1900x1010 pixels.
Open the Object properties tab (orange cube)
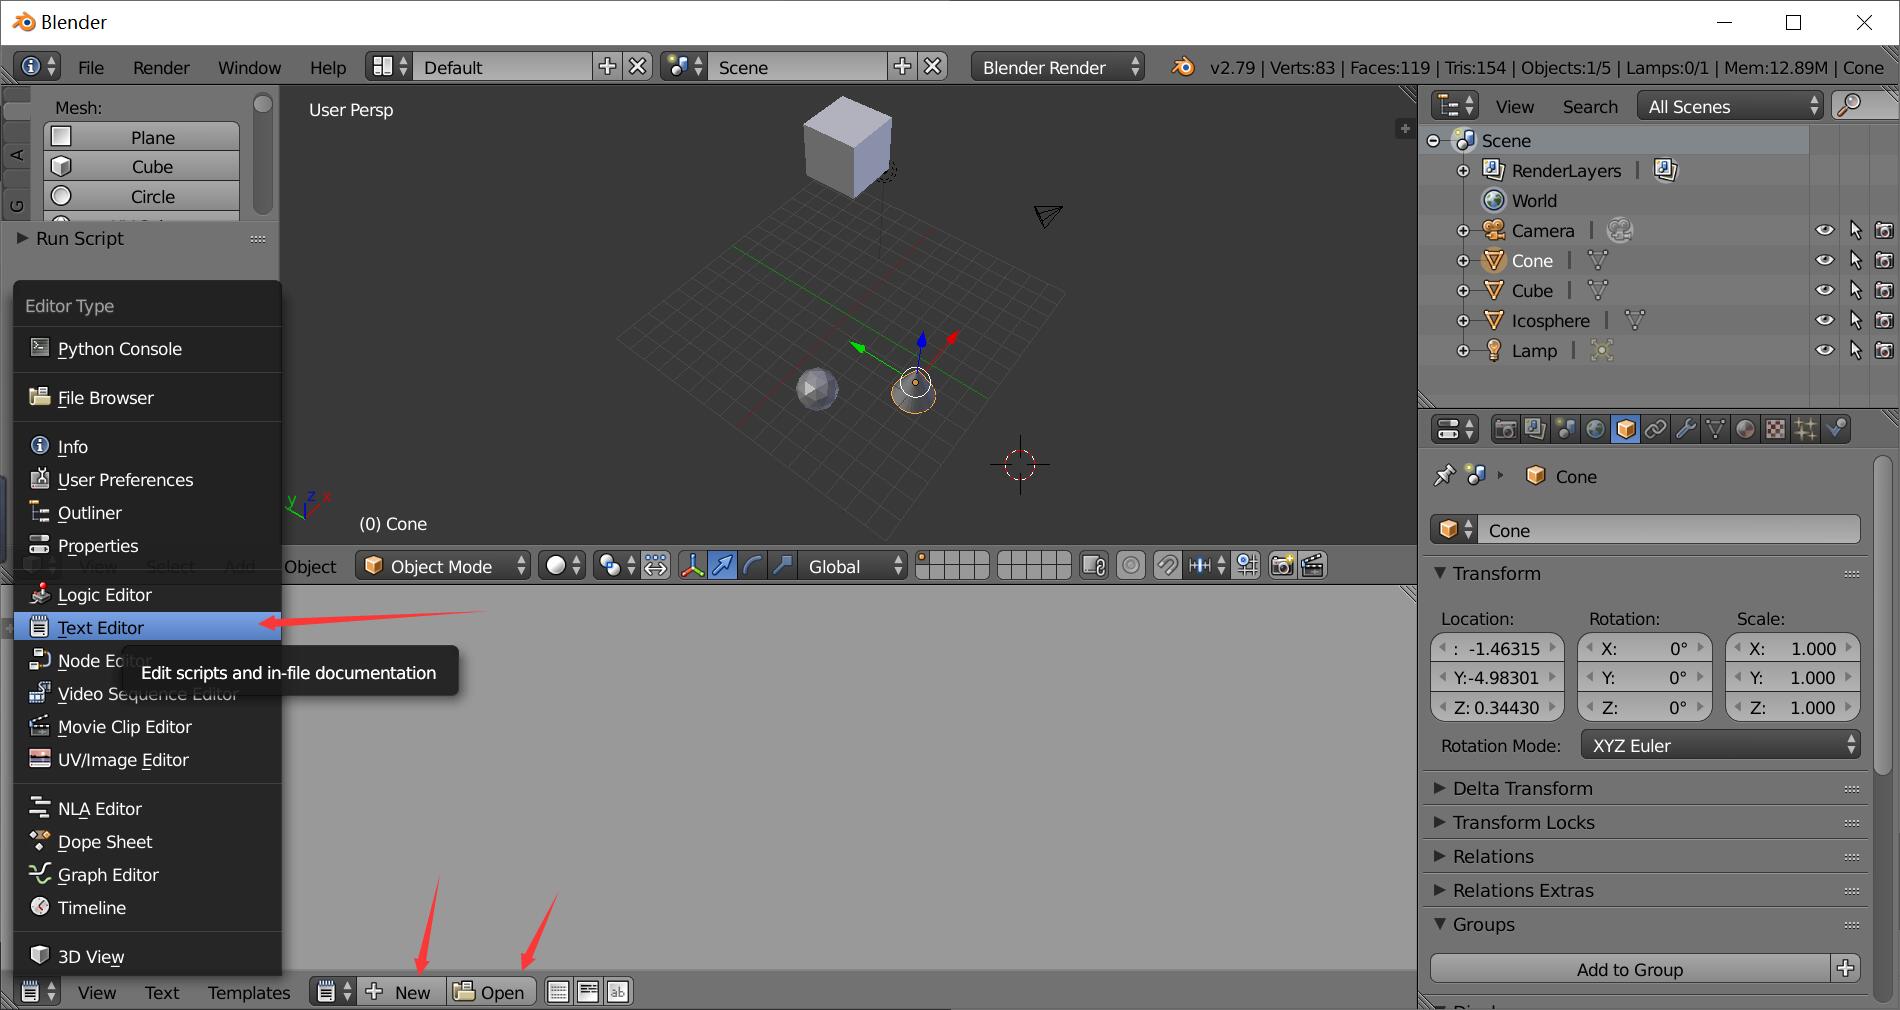click(x=1625, y=429)
